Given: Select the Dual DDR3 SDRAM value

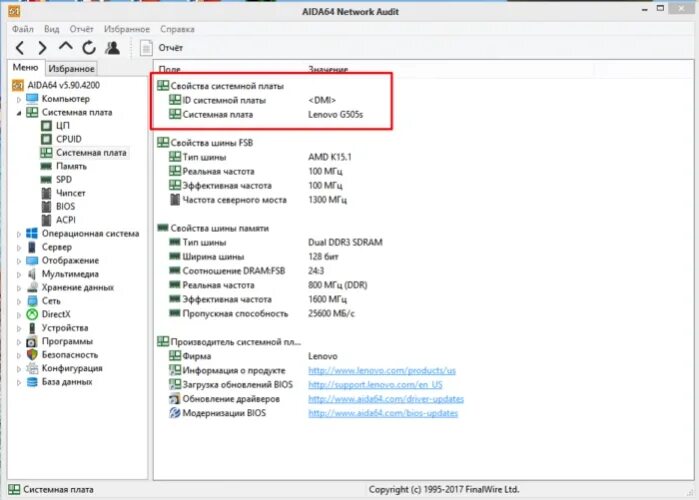Looking at the screenshot, I should tap(345, 242).
